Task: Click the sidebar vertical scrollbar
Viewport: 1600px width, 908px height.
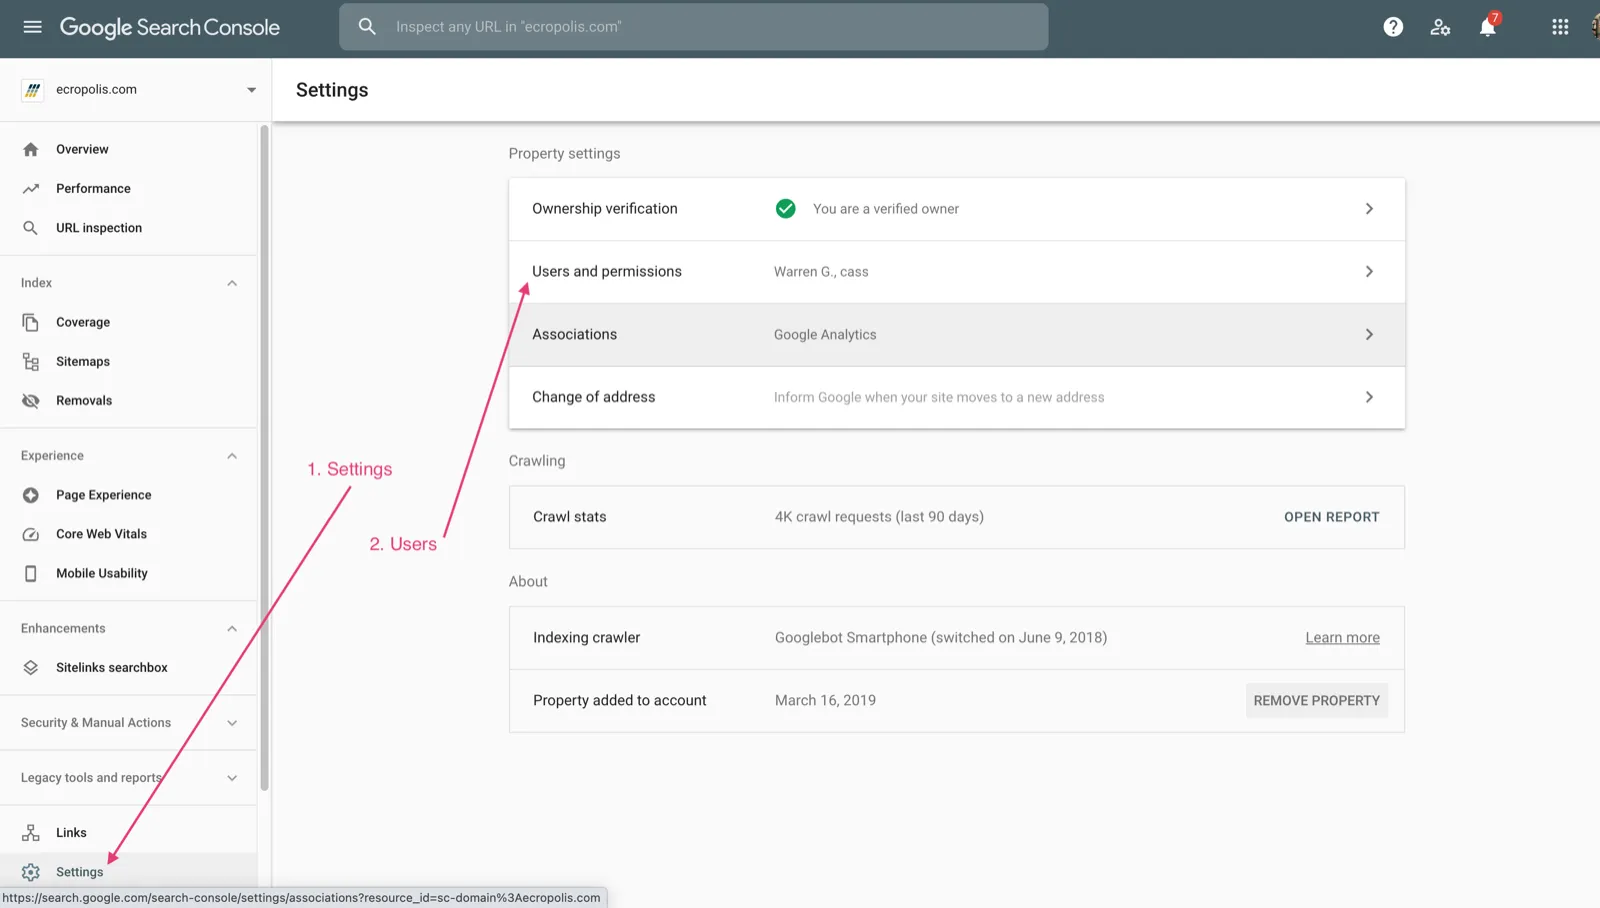Action: (x=264, y=458)
